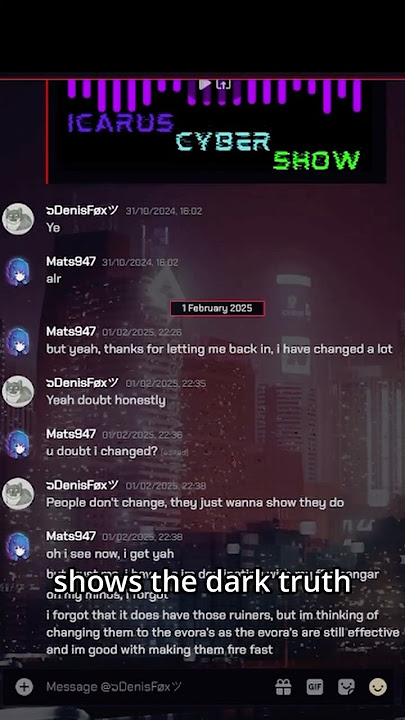Viewport: 405px width, 720px height.
Task: Click the username Mats947 above "alr"
Action: coord(71,262)
